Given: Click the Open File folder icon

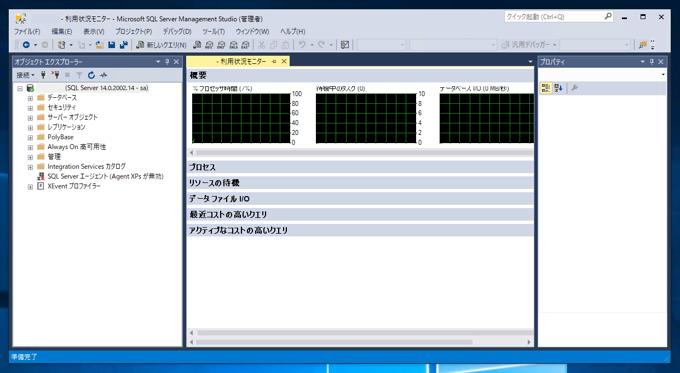Looking at the screenshot, I should [99, 45].
